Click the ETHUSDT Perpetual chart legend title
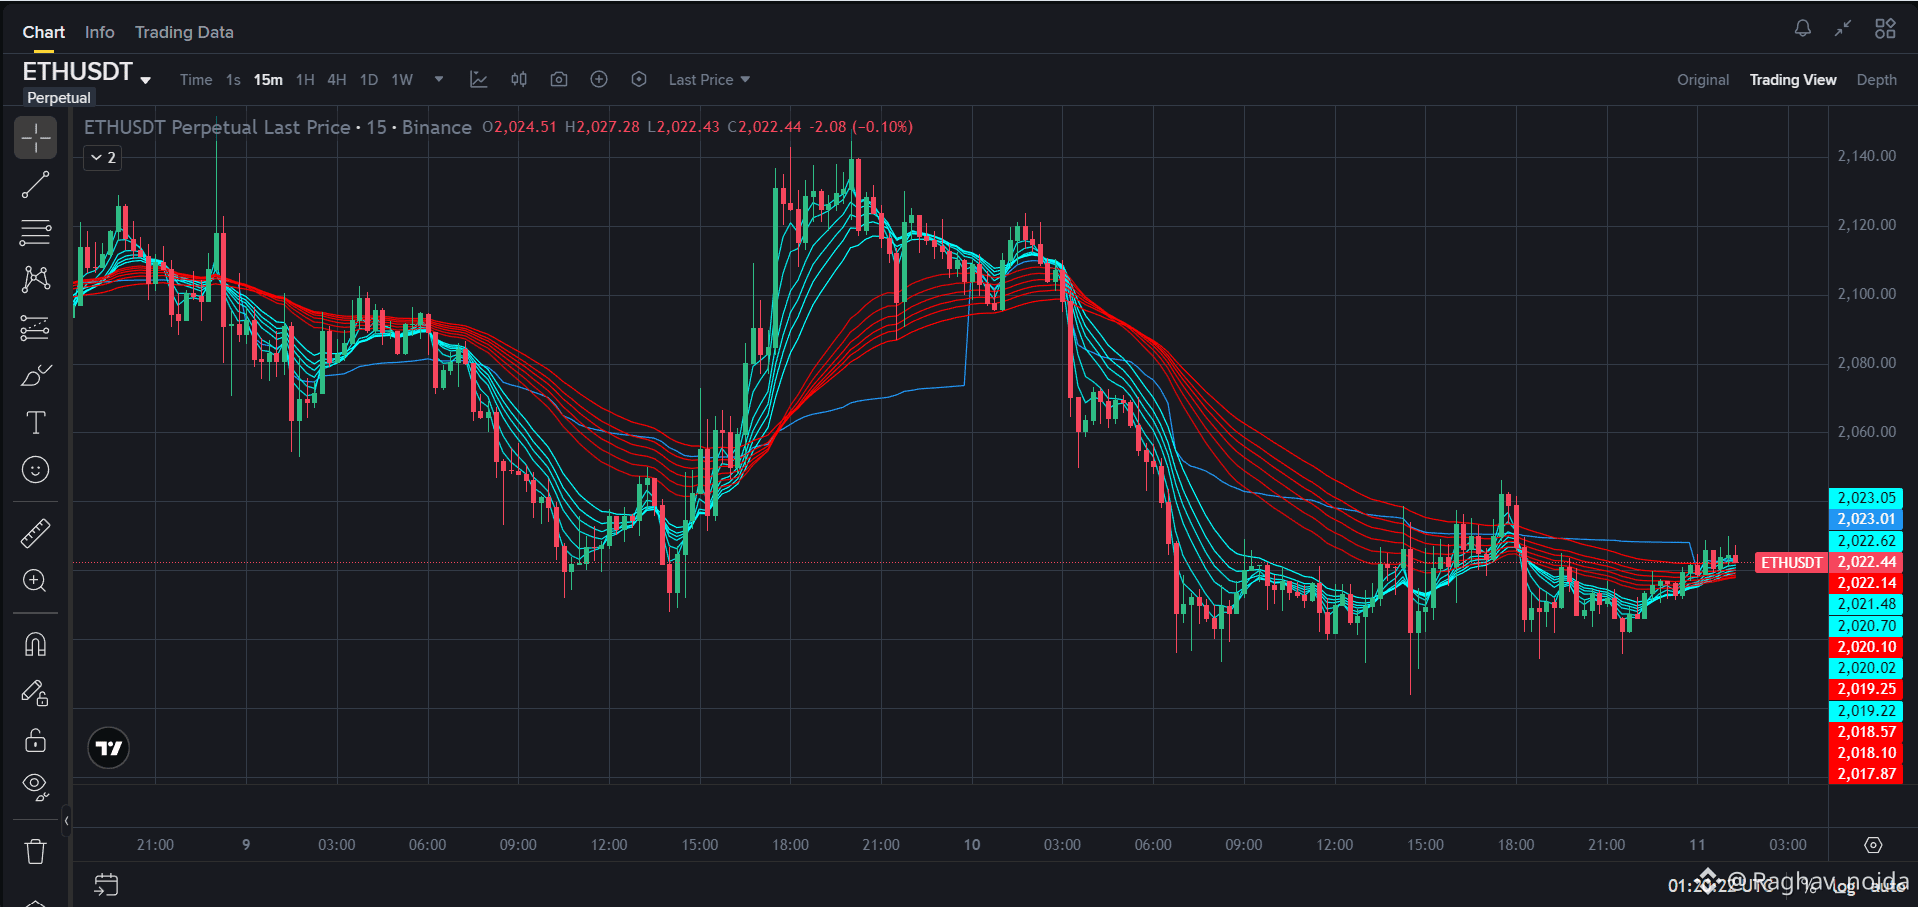The image size is (1918, 907). pos(278,127)
